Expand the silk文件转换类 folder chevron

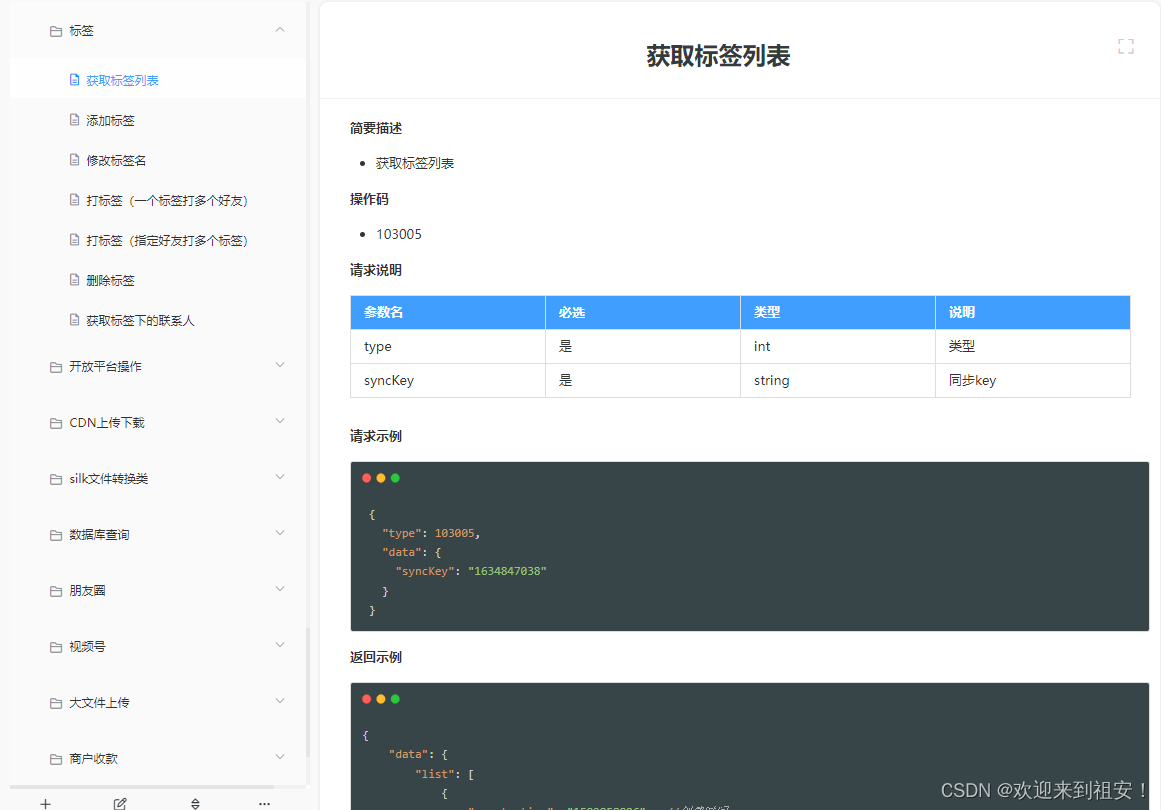tap(280, 477)
